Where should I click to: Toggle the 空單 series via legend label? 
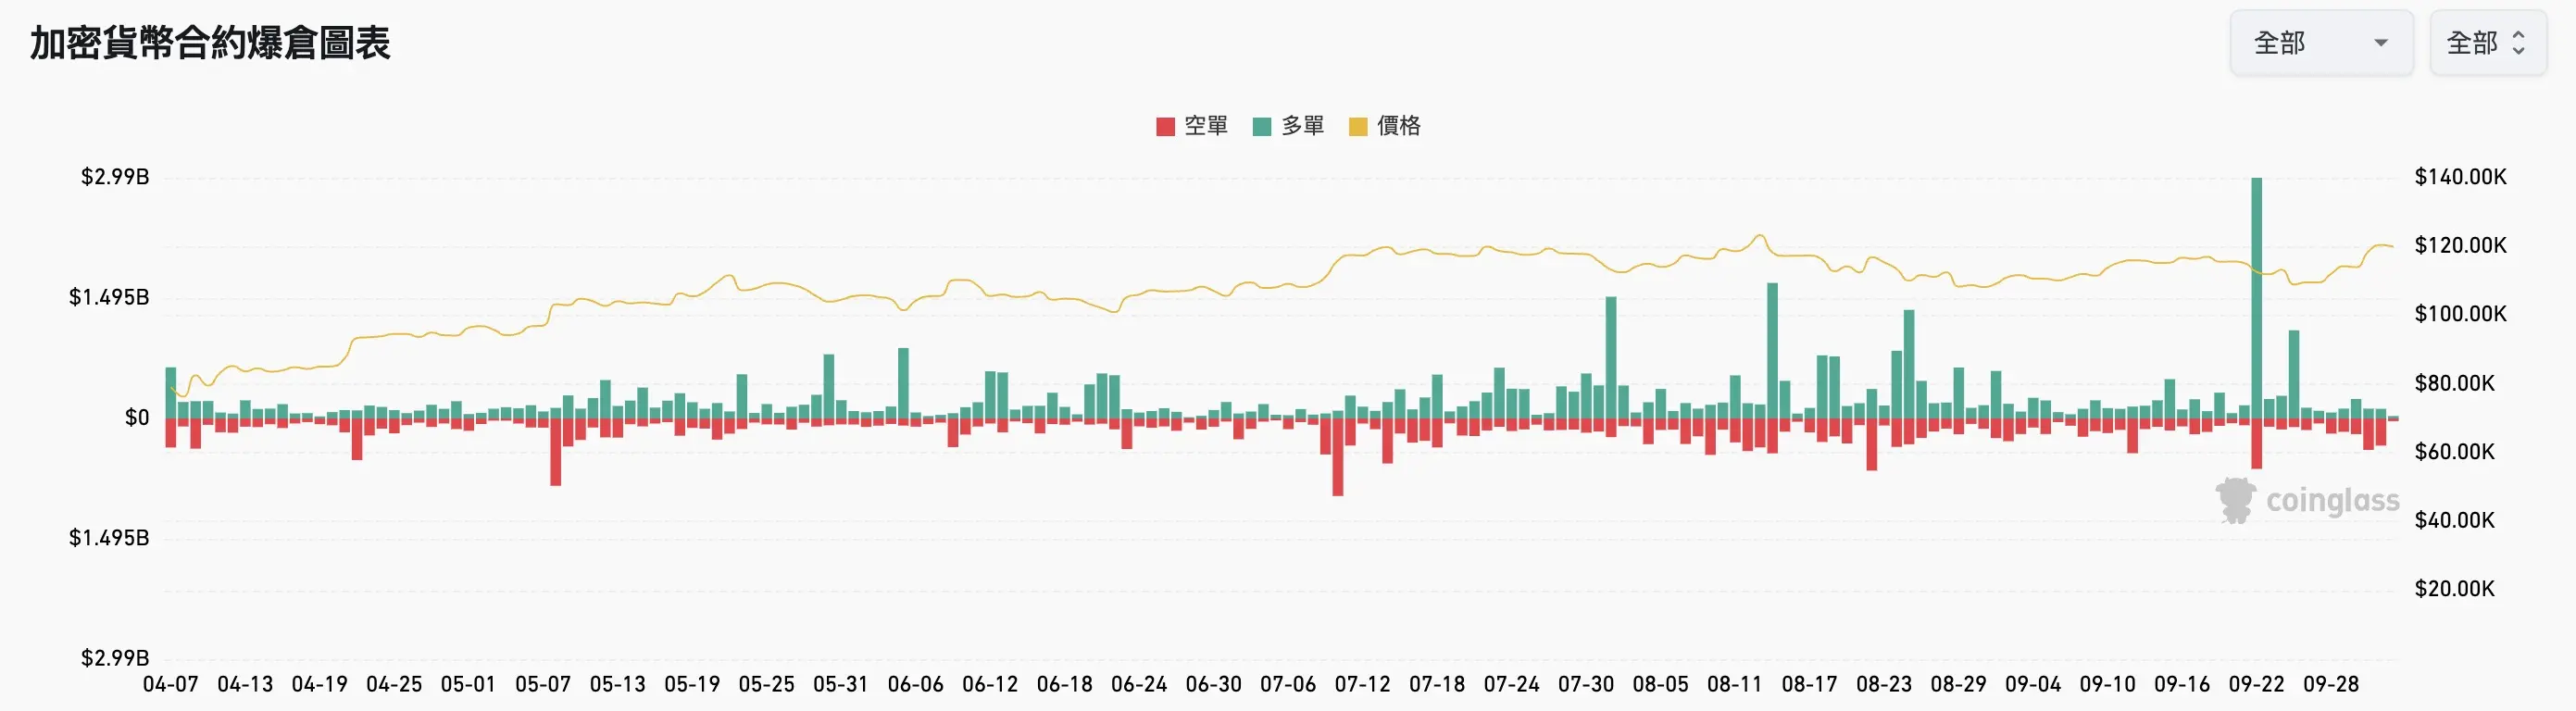pos(1205,126)
